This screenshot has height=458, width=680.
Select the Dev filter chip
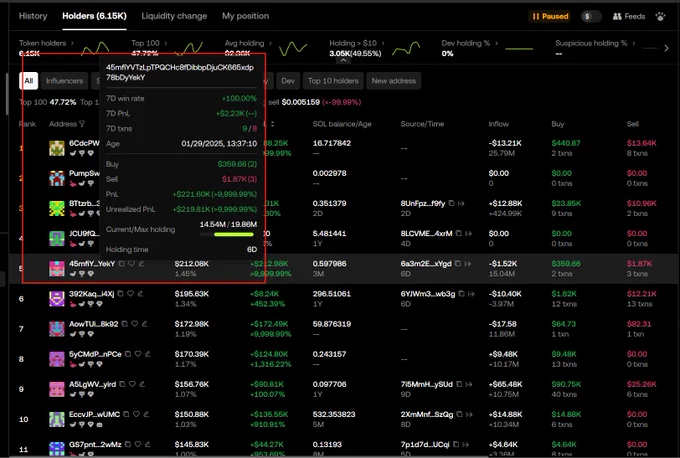[x=288, y=81]
